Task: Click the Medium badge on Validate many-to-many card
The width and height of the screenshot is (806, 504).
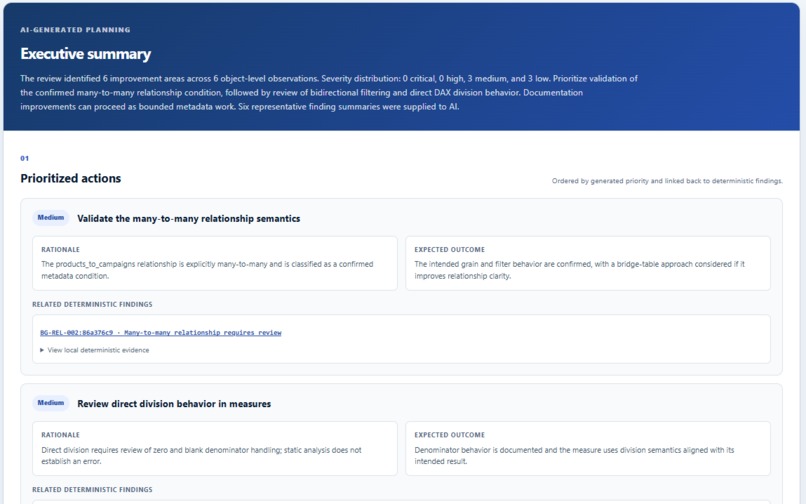Action: pyautogui.click(x=50, y=218)
